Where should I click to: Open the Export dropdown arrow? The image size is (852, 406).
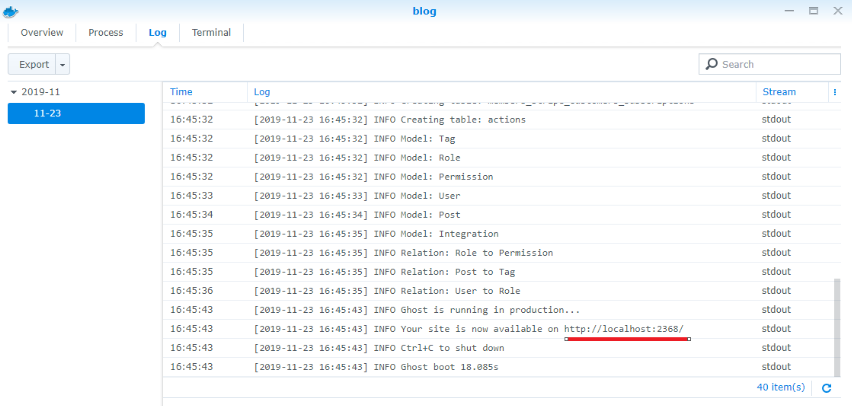click(62, 65)
